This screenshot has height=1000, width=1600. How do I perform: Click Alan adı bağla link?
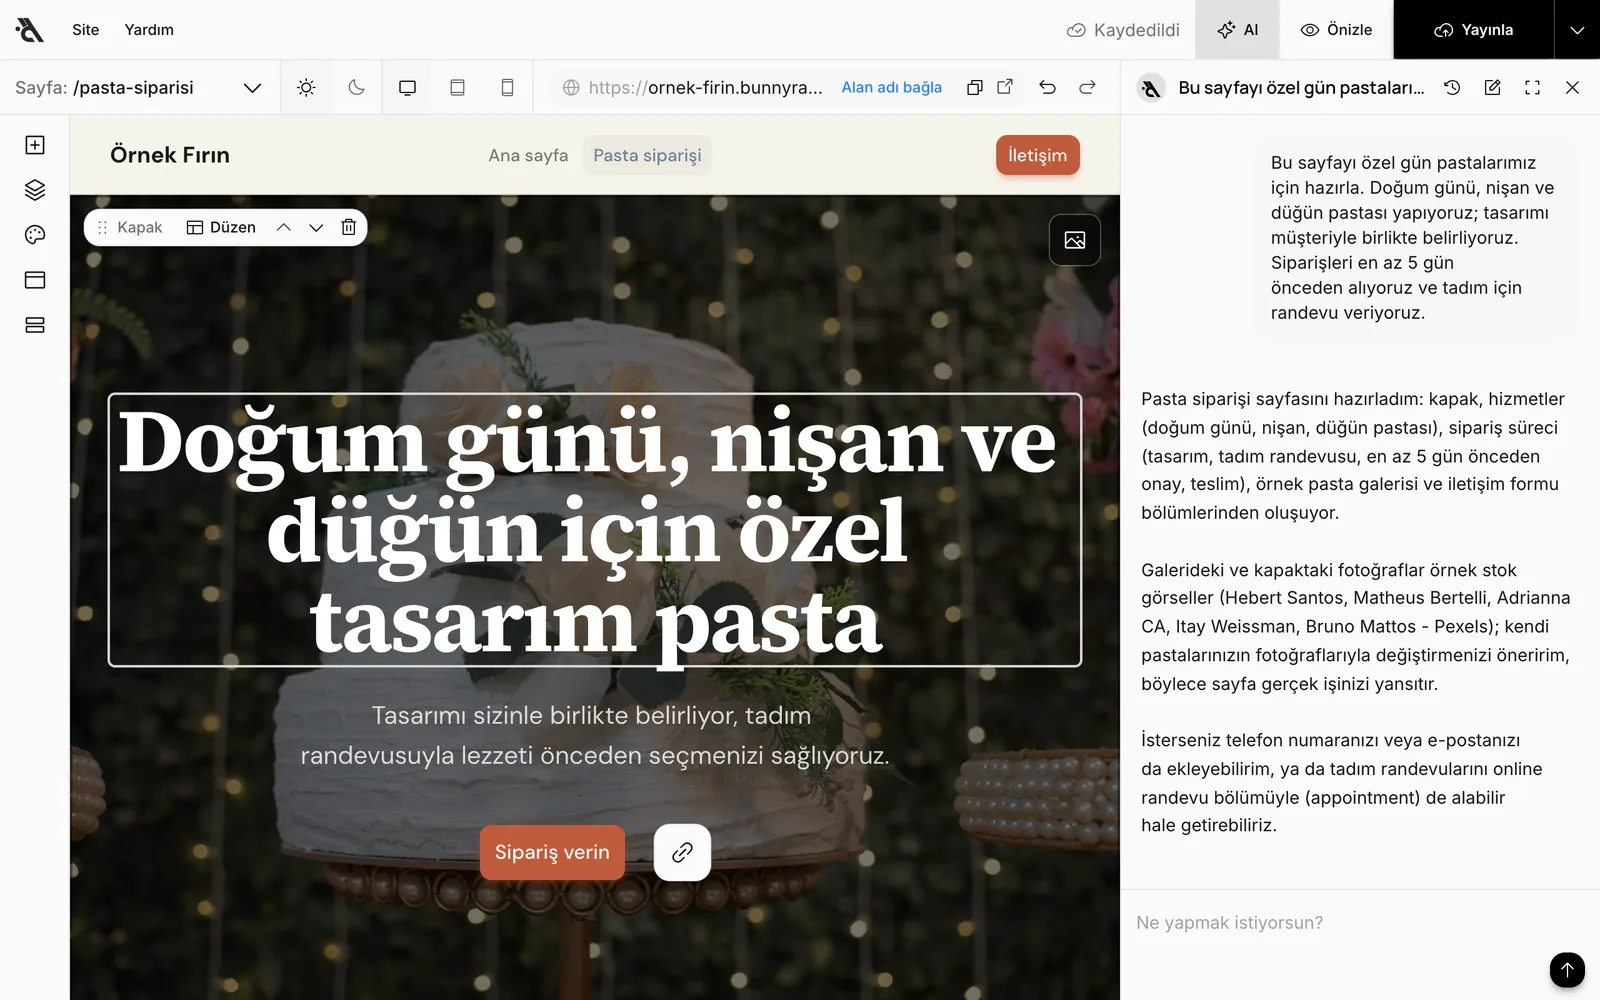coord(892,87)
